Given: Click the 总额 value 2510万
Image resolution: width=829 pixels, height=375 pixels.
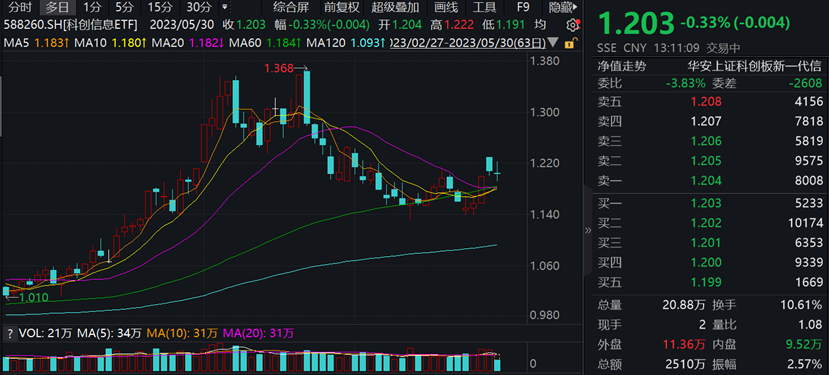Looking at the screenshot, I should [x=686, y=364].
